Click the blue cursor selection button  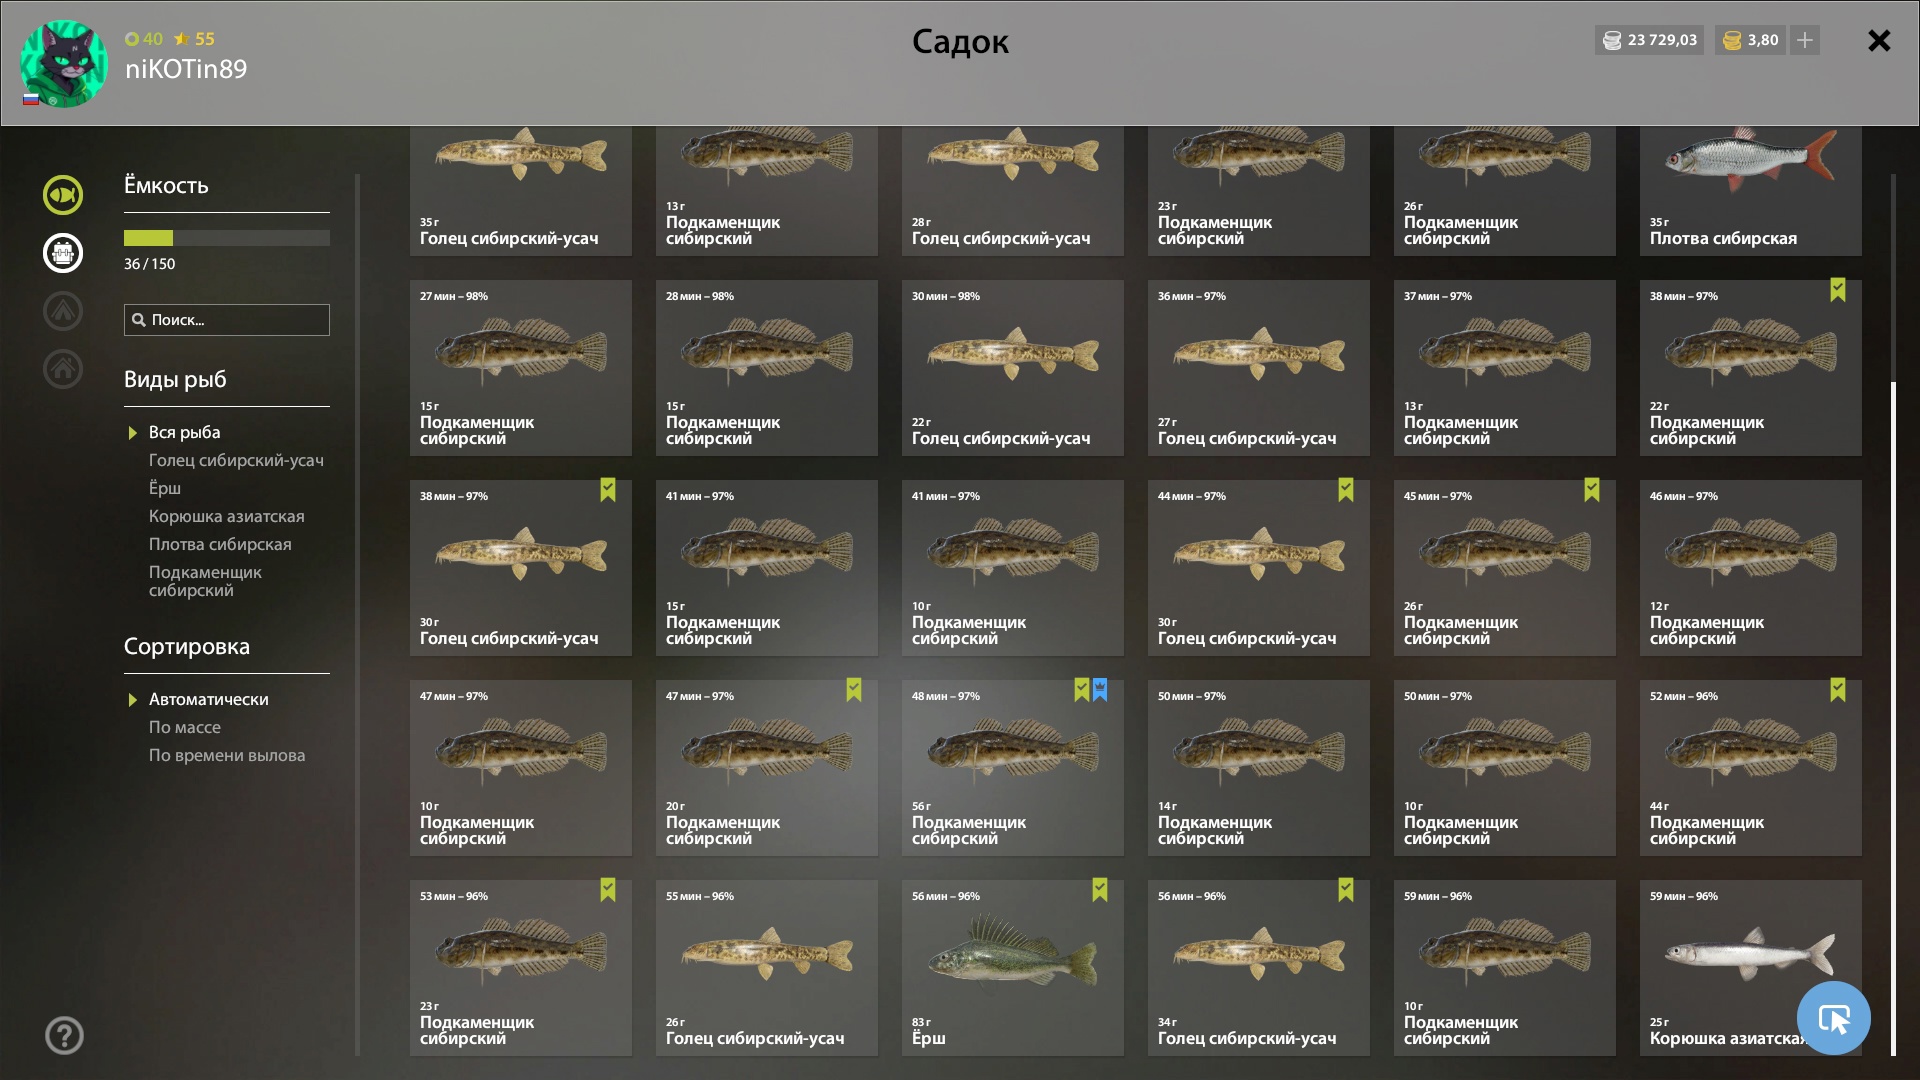coord(1834,1018)
